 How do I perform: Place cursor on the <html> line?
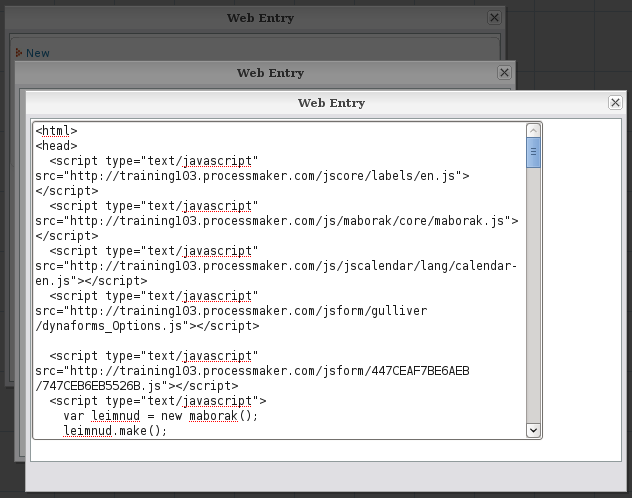tap(56, 131)
